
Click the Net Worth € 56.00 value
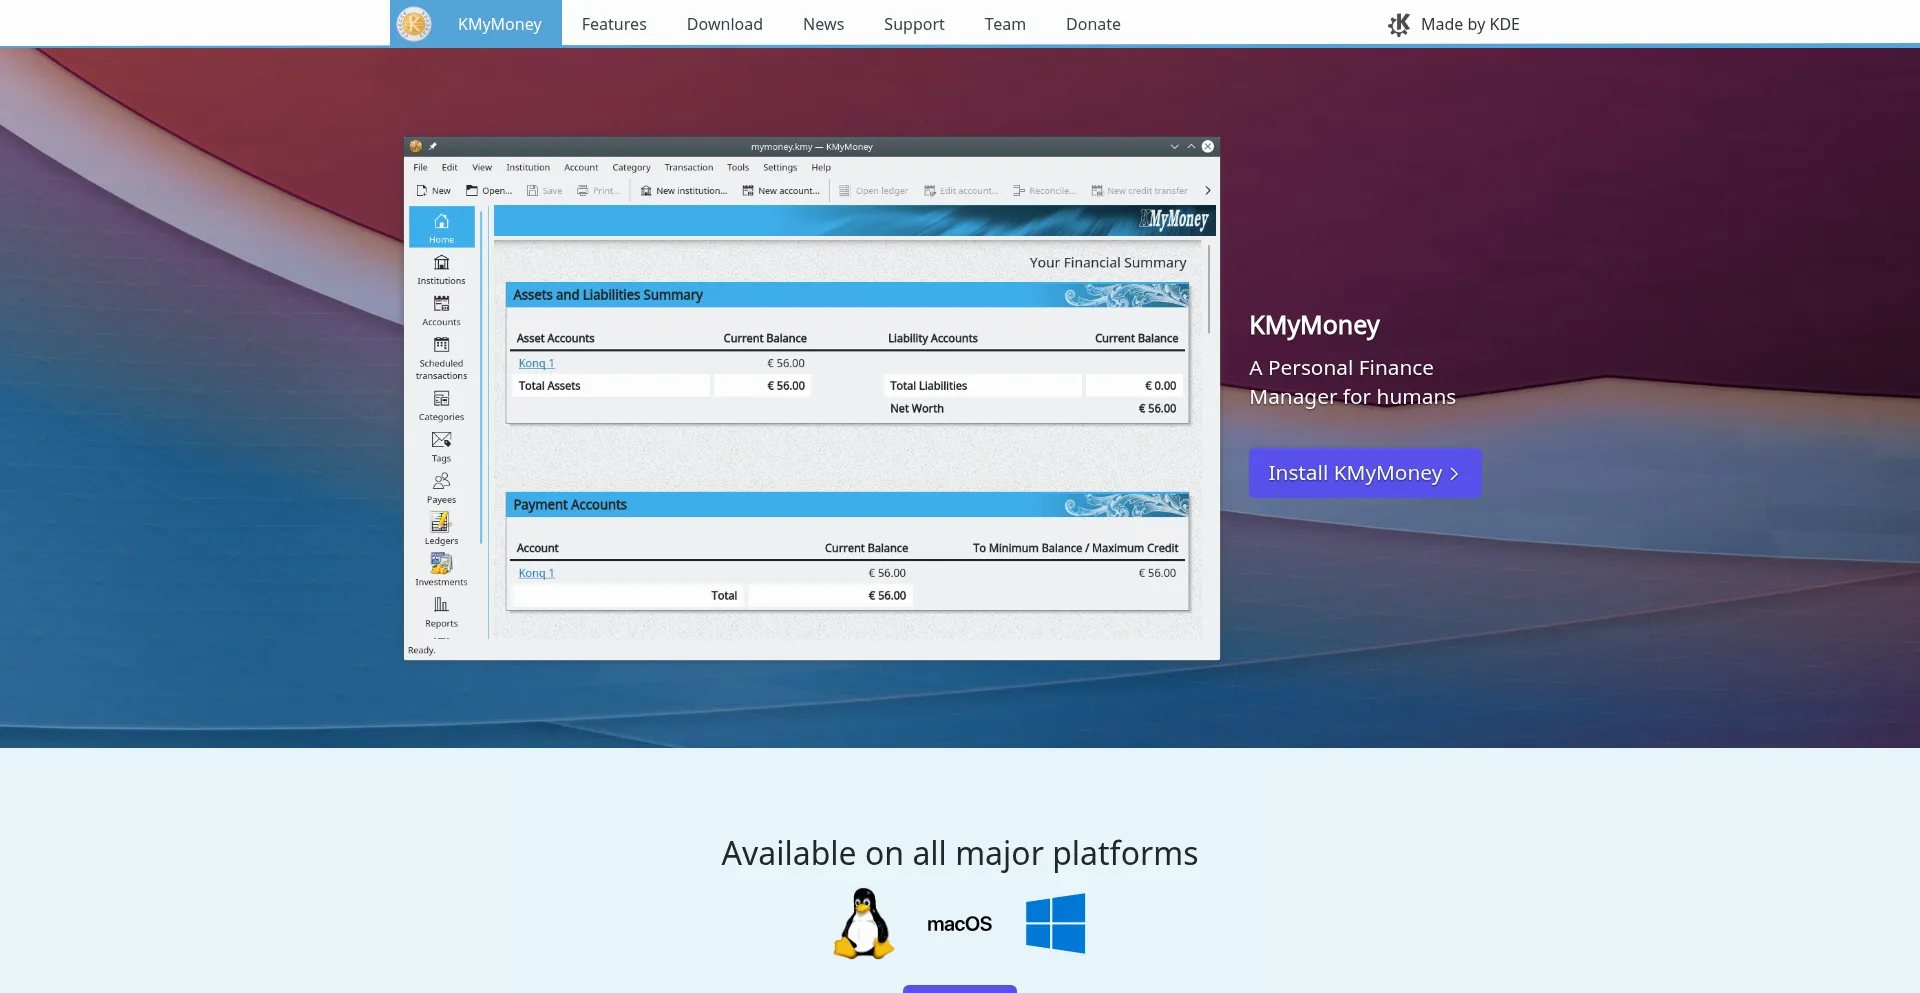click(x=1157, y=408)
